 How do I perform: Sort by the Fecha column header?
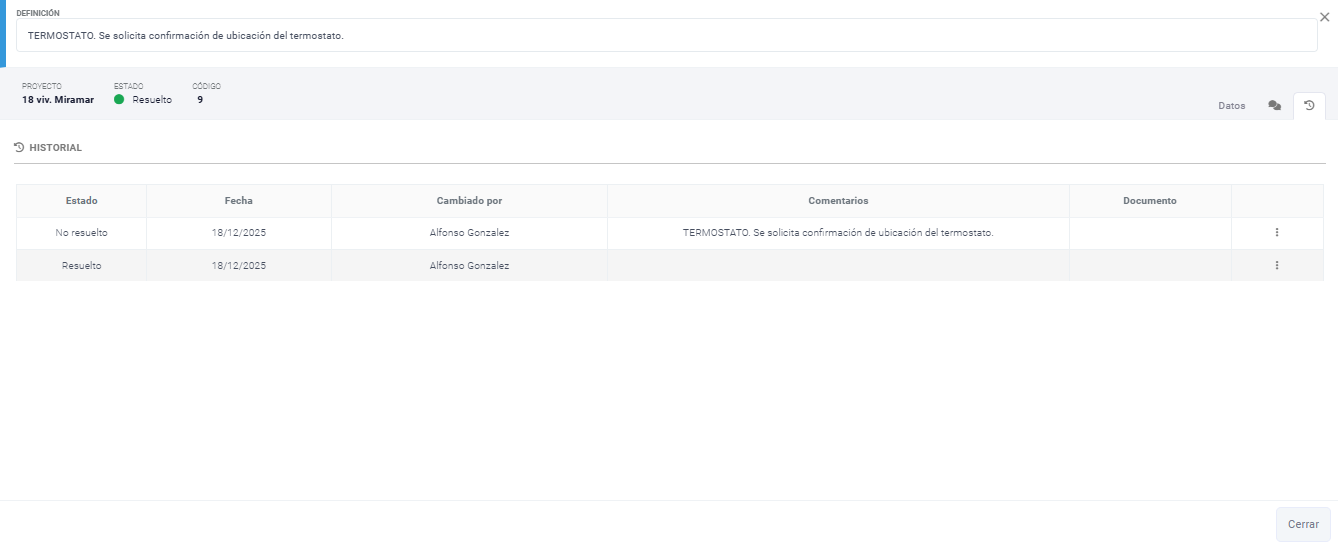click(x=238, y=201)
